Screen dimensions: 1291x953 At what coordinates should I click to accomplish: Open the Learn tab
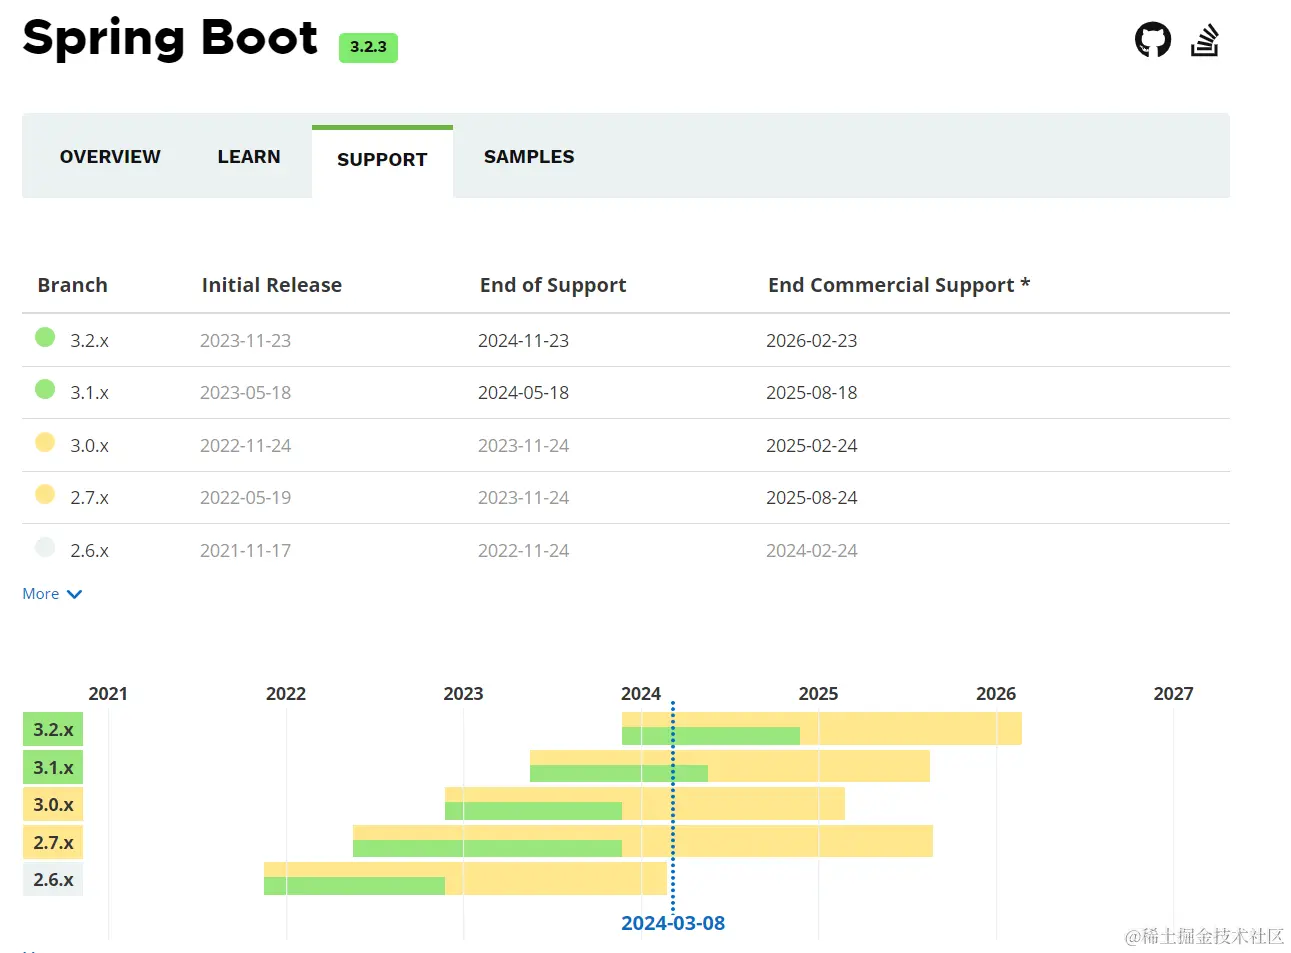pyautogui.click(x=249, y=157)
